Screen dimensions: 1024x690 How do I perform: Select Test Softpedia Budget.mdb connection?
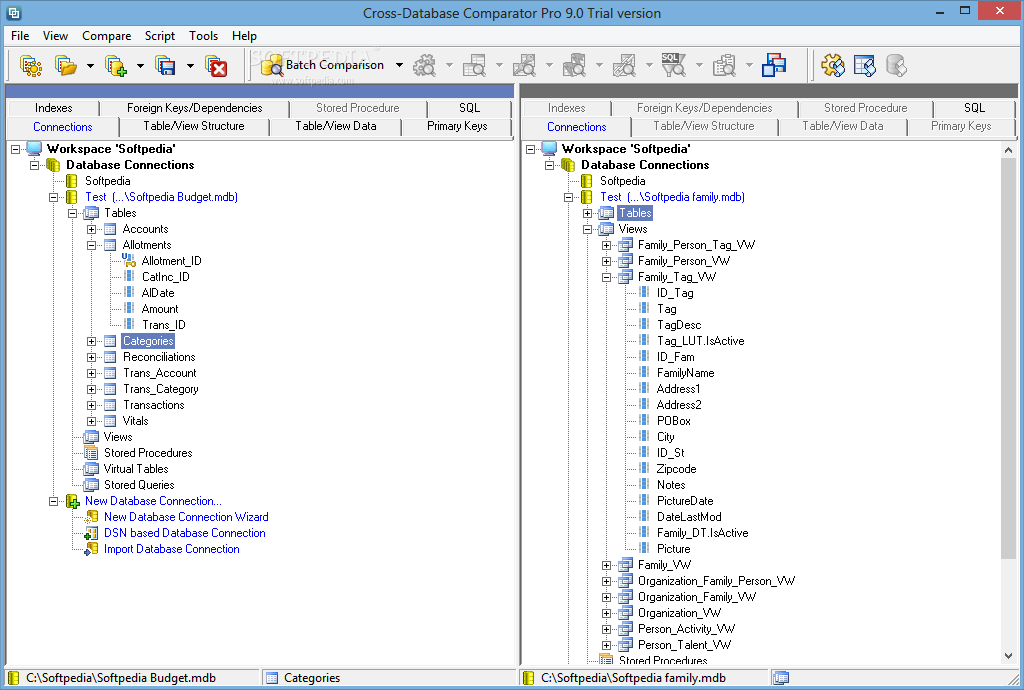pyautogui.click(x=161, y=197)
